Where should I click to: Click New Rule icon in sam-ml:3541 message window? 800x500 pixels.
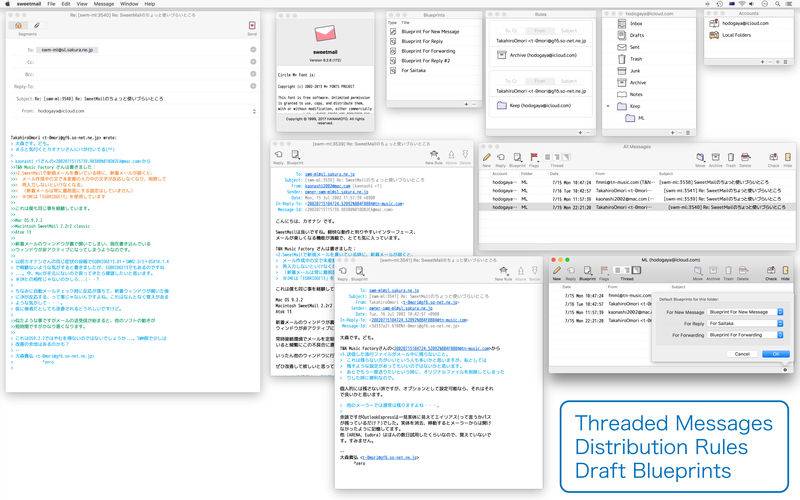click(x=504, y=271)
